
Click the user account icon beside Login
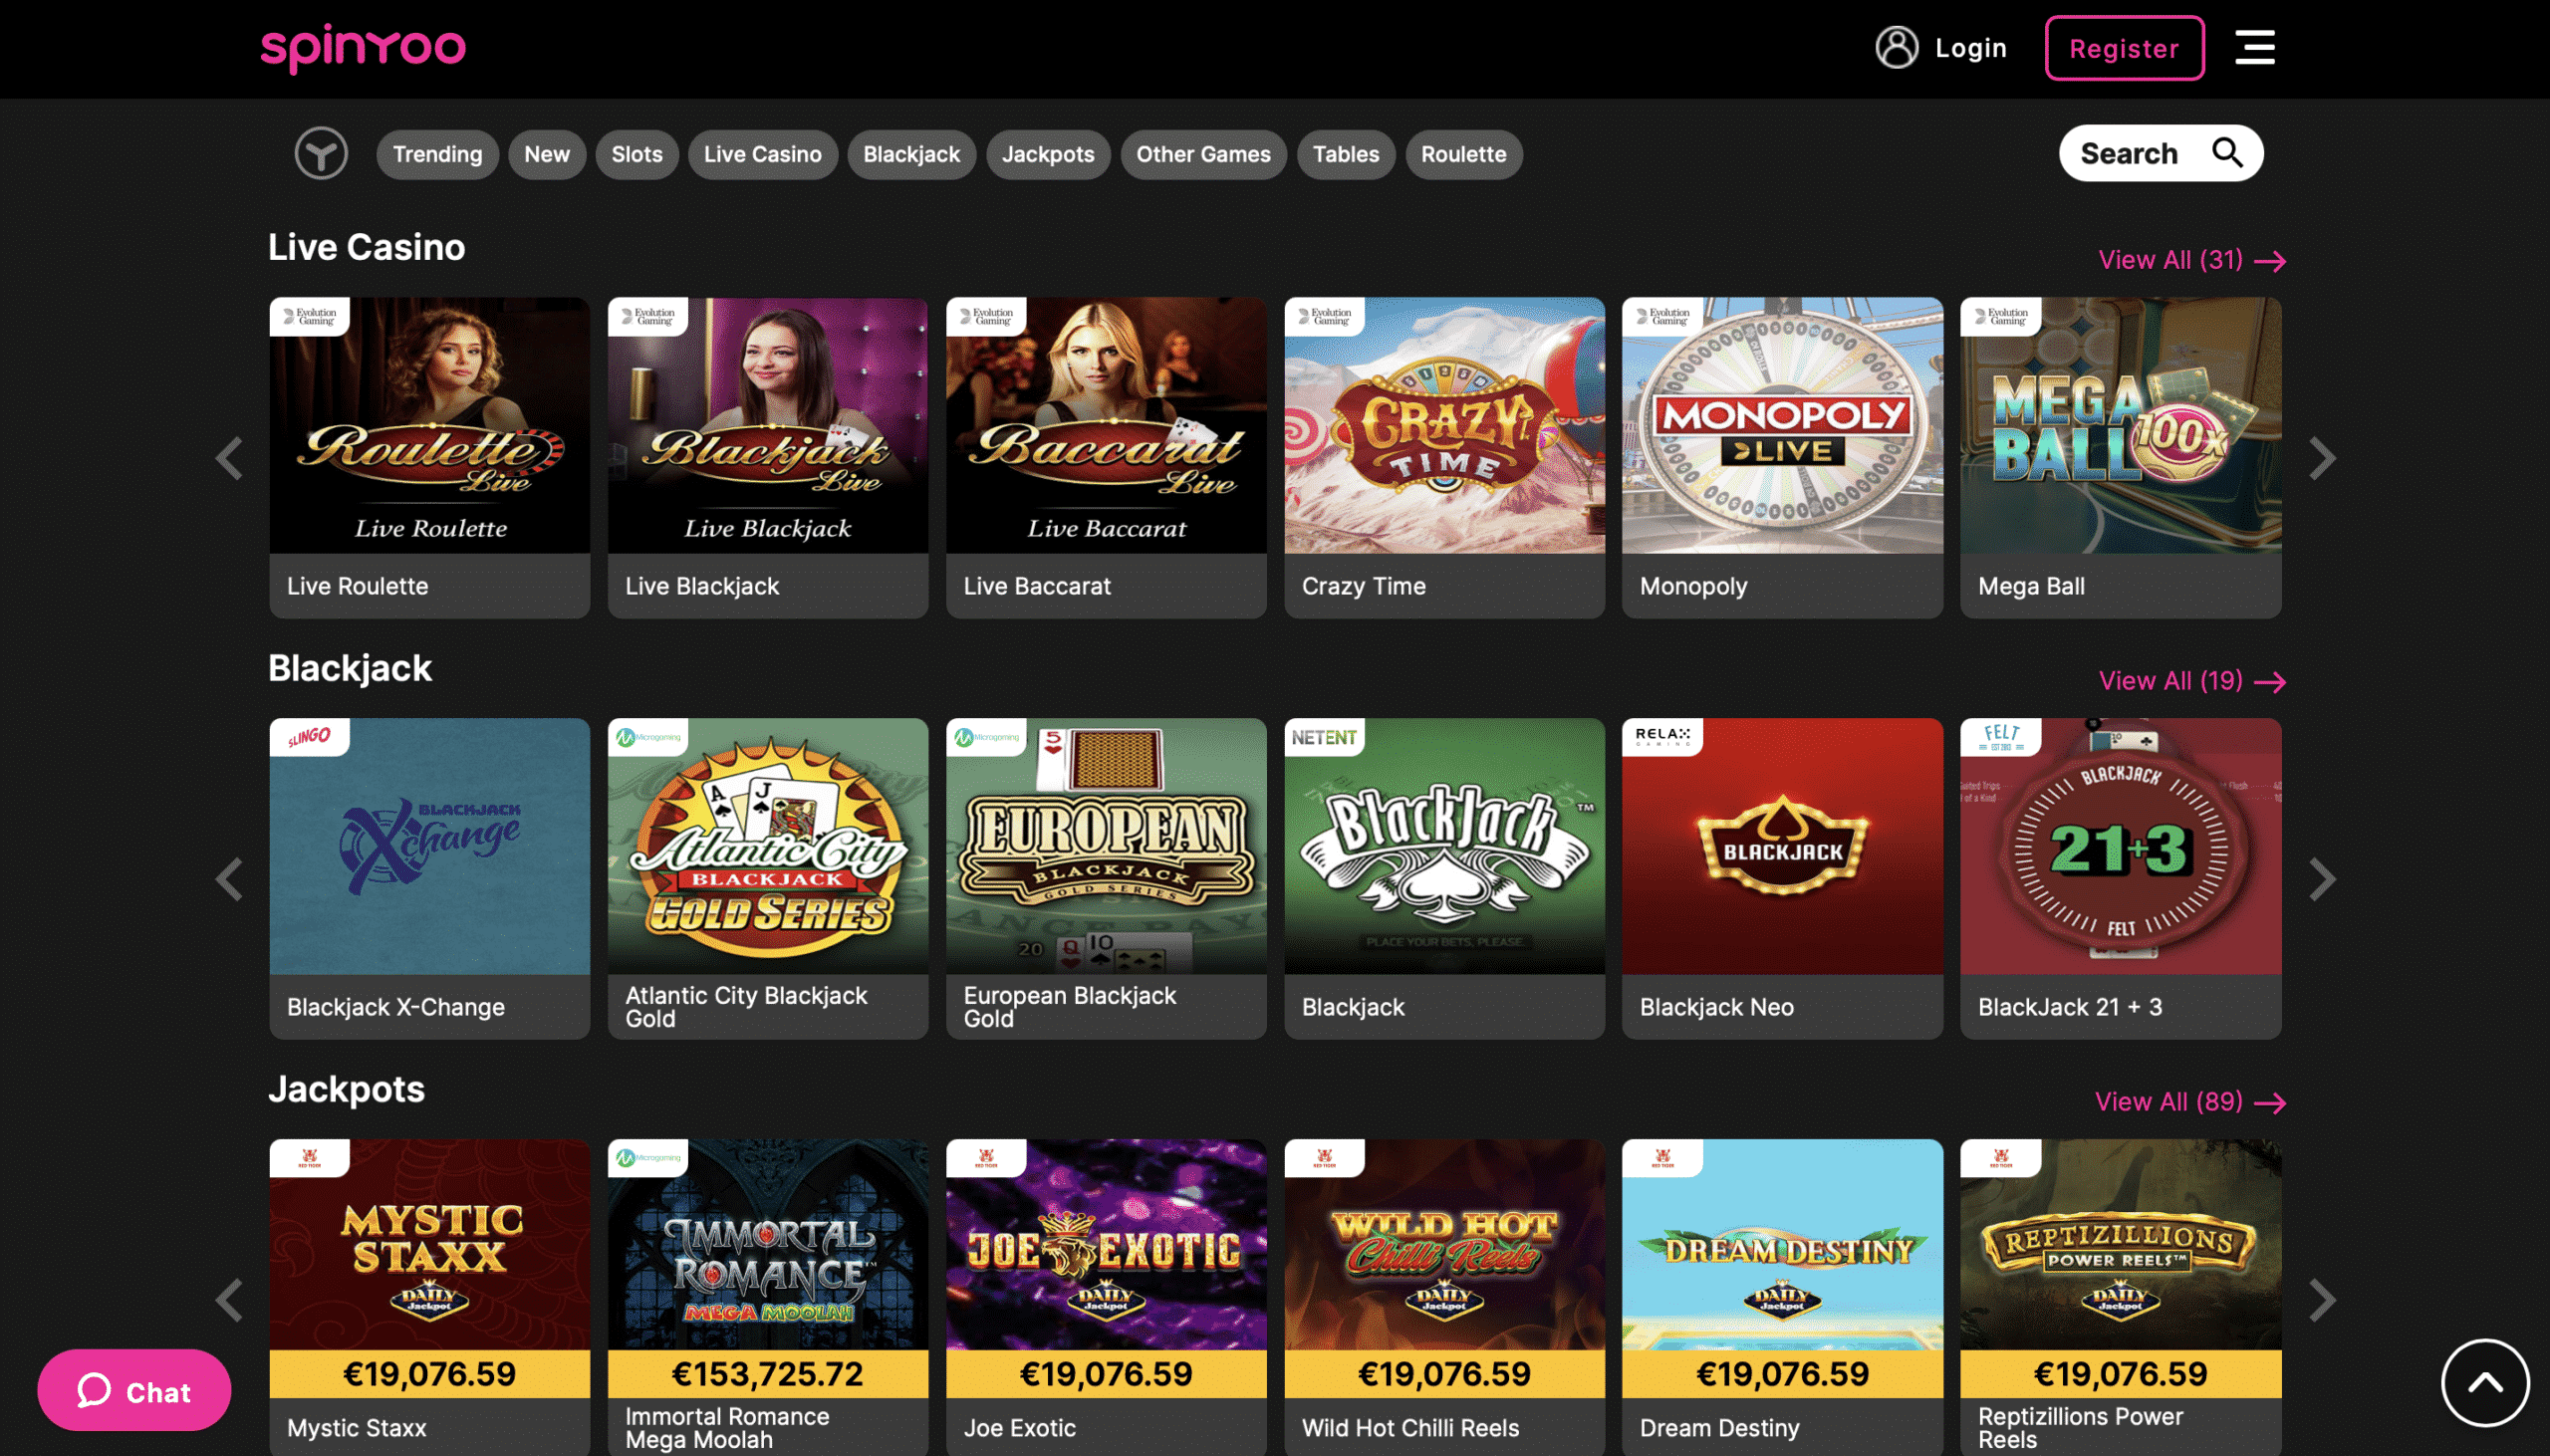click(1896, 47)
